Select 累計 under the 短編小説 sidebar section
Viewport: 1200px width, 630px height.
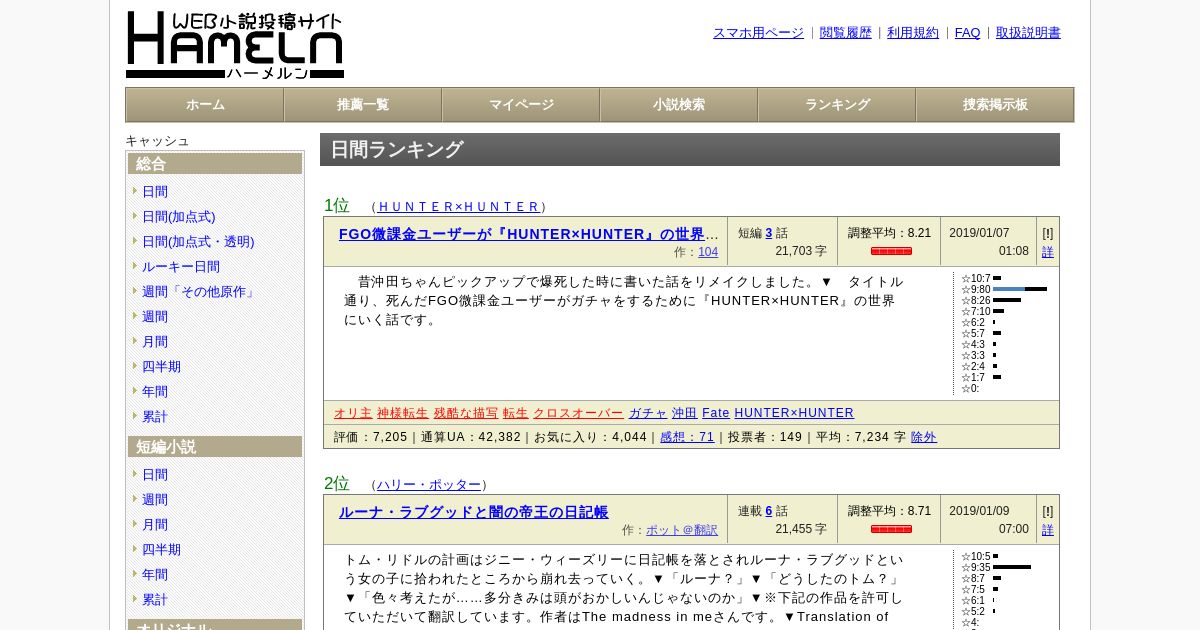pos(155,600)
